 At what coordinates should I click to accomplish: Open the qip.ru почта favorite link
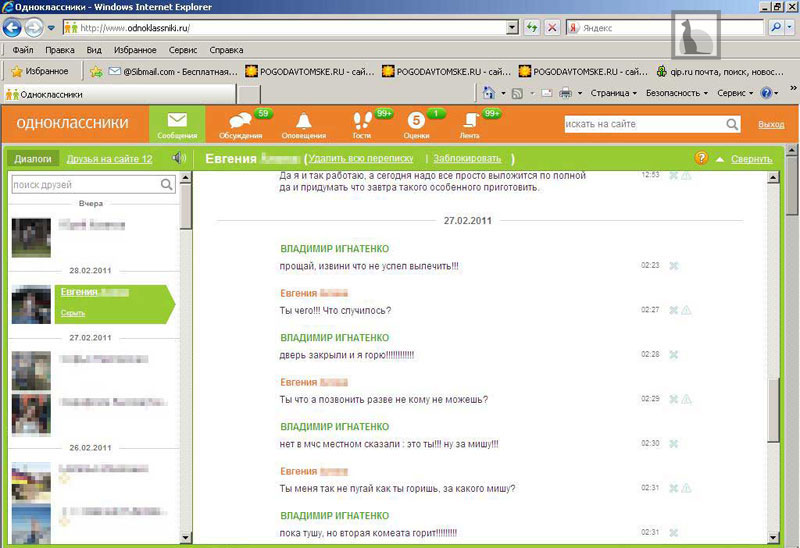coord(720,72)
